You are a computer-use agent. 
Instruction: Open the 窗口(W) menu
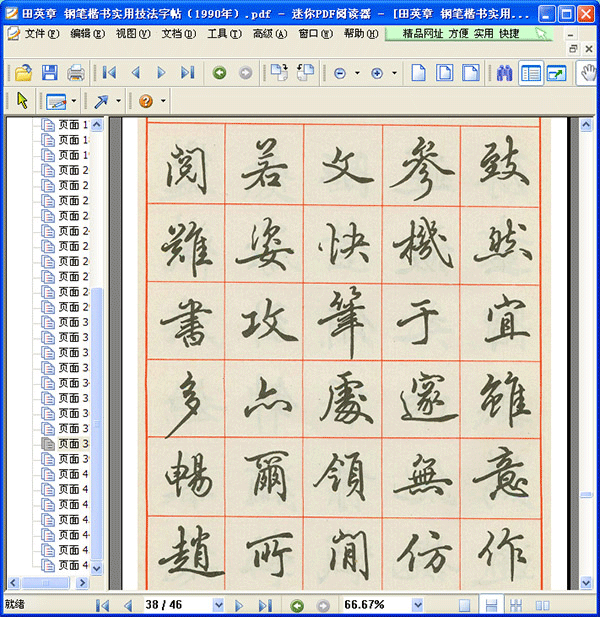(316, 34)
